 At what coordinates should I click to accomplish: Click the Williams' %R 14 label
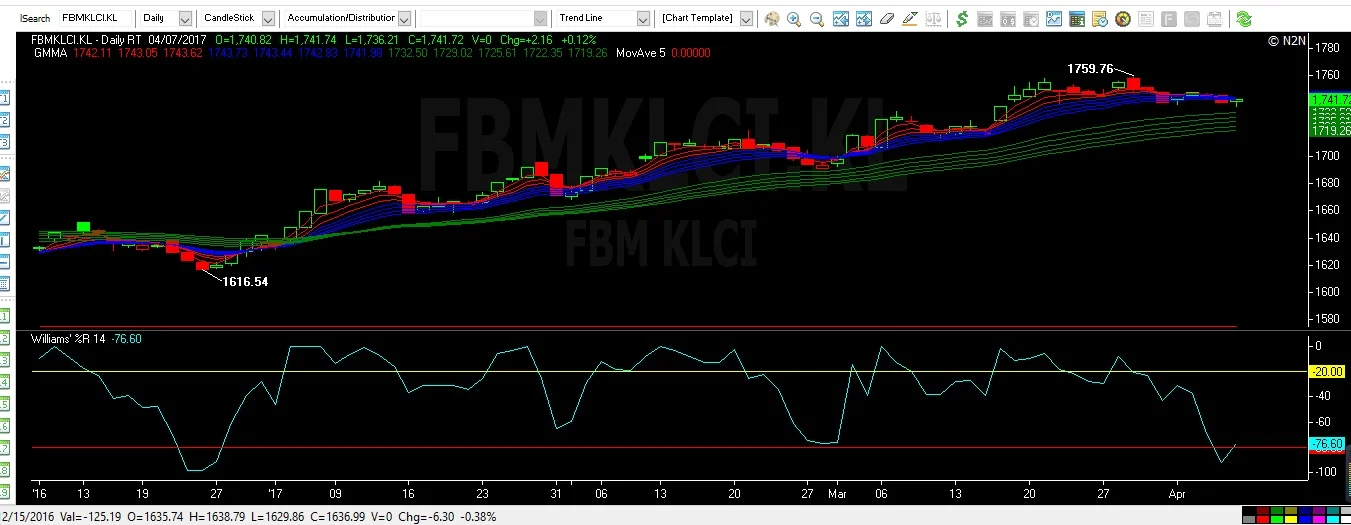pyautogui.click(x=66, y=339)
